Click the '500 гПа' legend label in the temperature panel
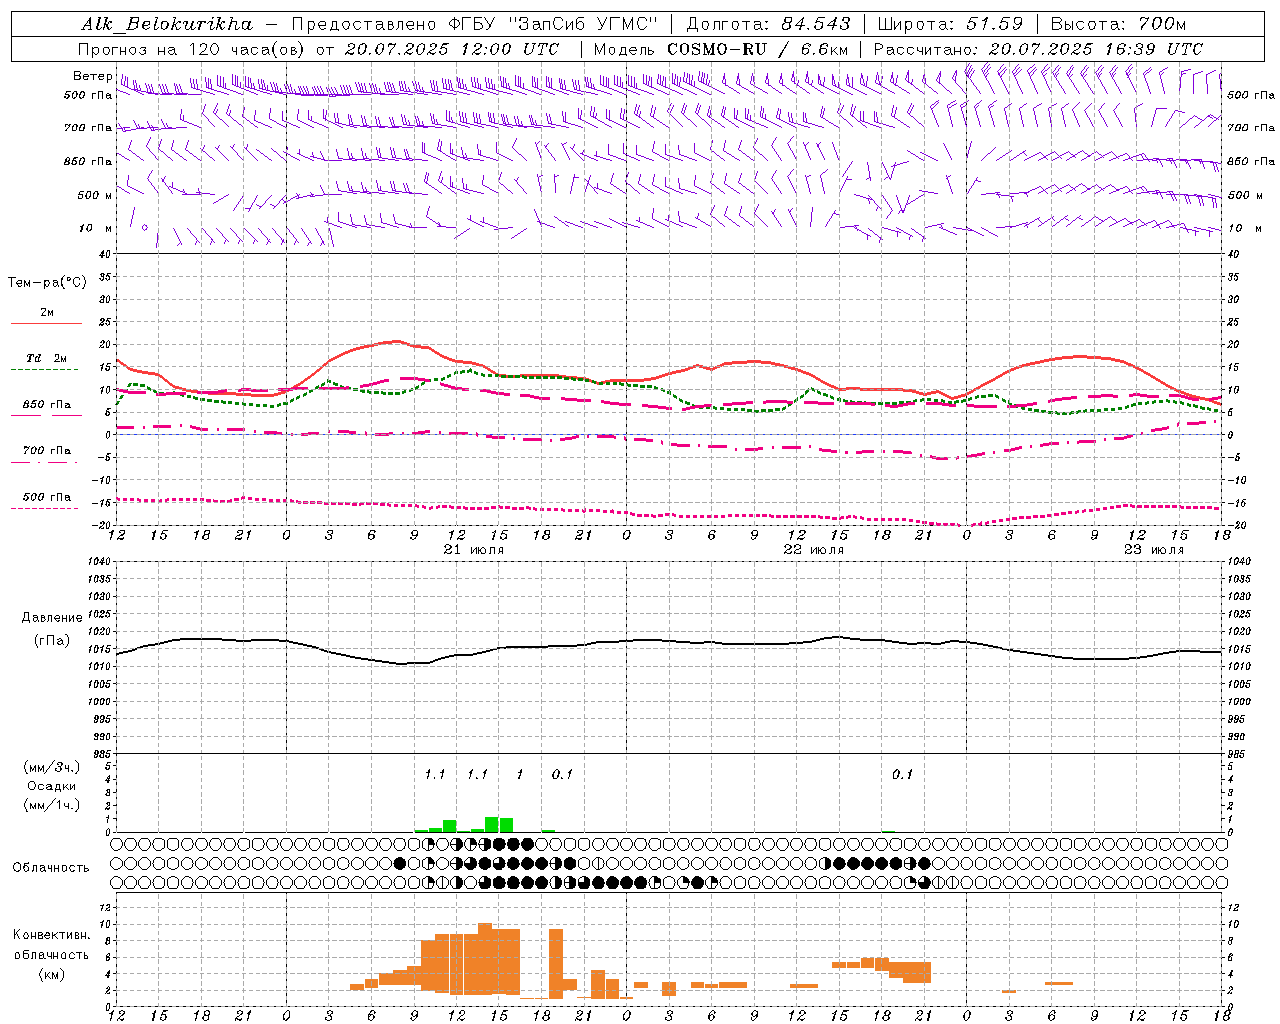1280x1024 pixels. point(46,497)
